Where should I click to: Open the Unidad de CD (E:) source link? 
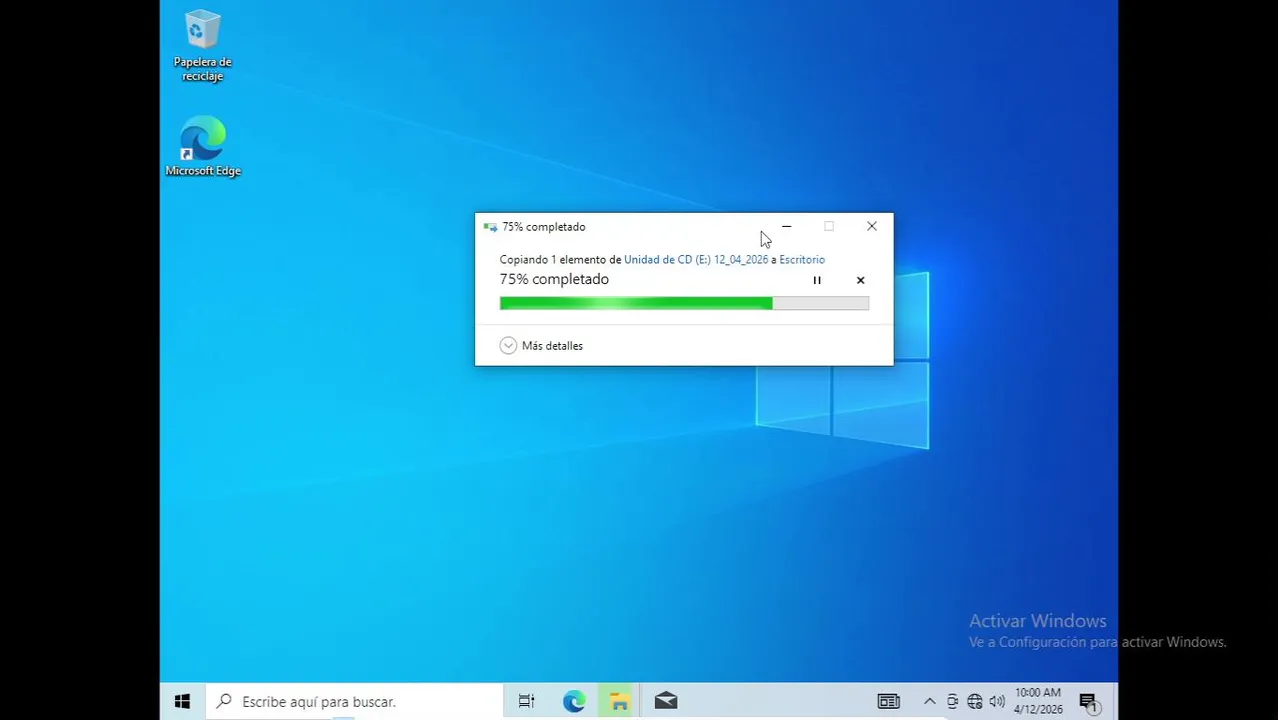pyautogui.click(x=696, y=260)
